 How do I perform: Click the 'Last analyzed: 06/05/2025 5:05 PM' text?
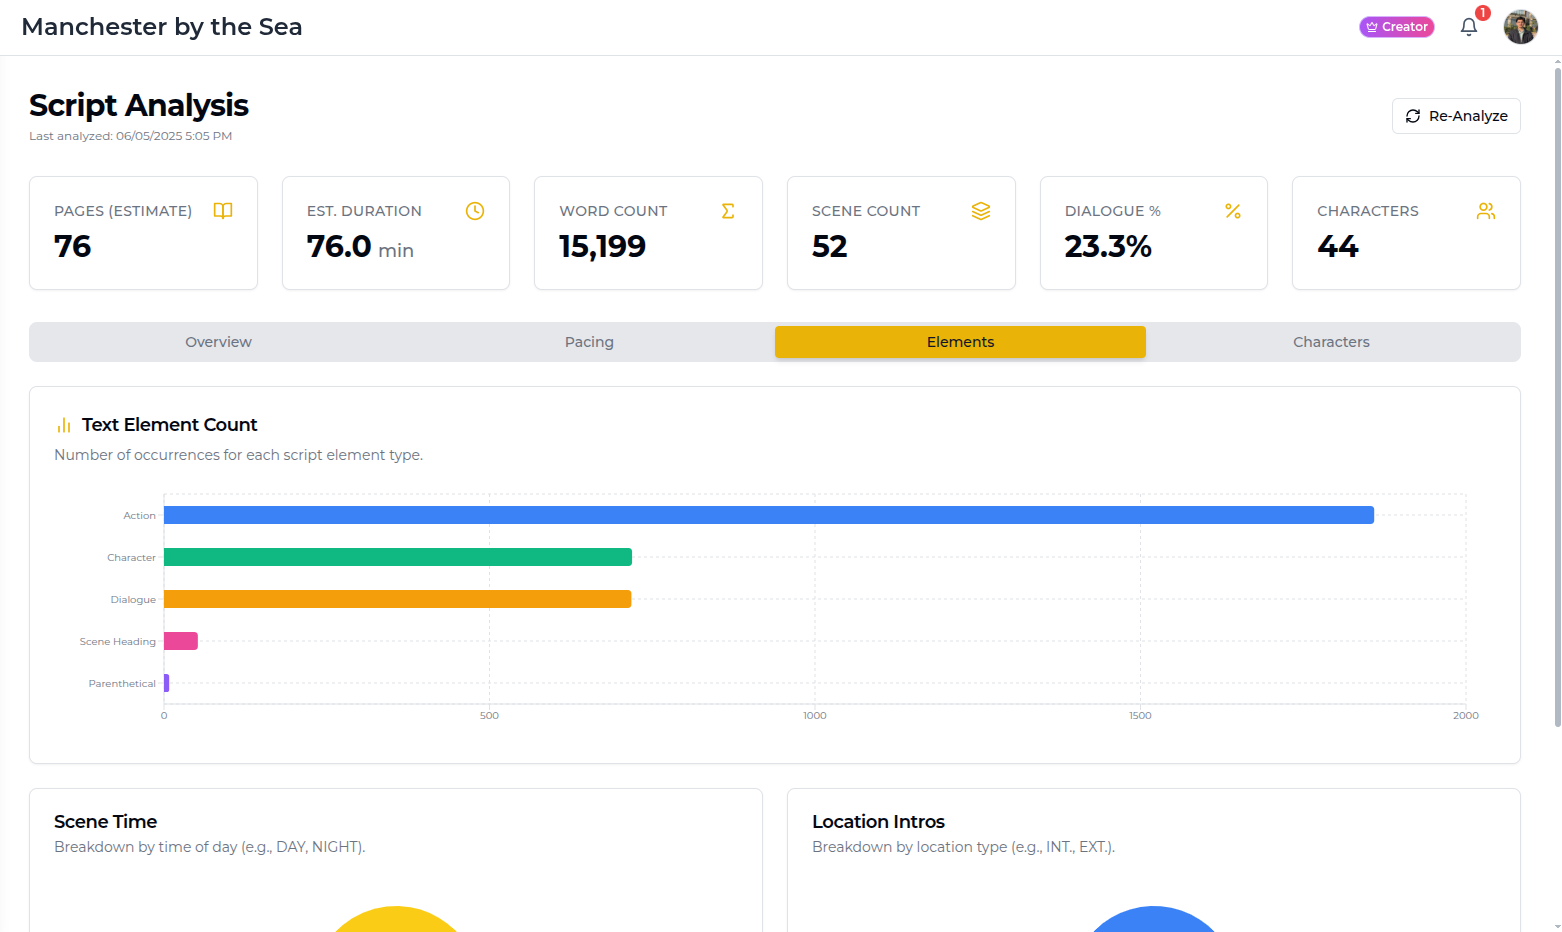point(131,136)
